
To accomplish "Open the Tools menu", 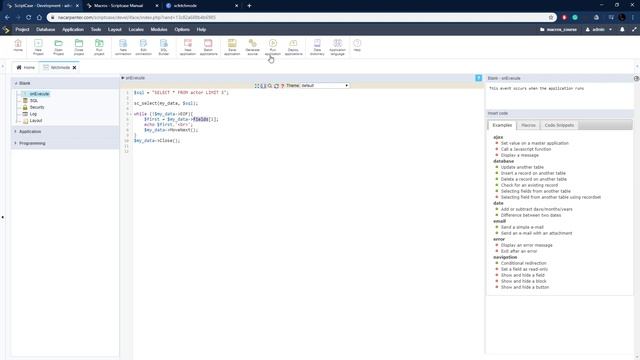I will (x=96, y=29).
